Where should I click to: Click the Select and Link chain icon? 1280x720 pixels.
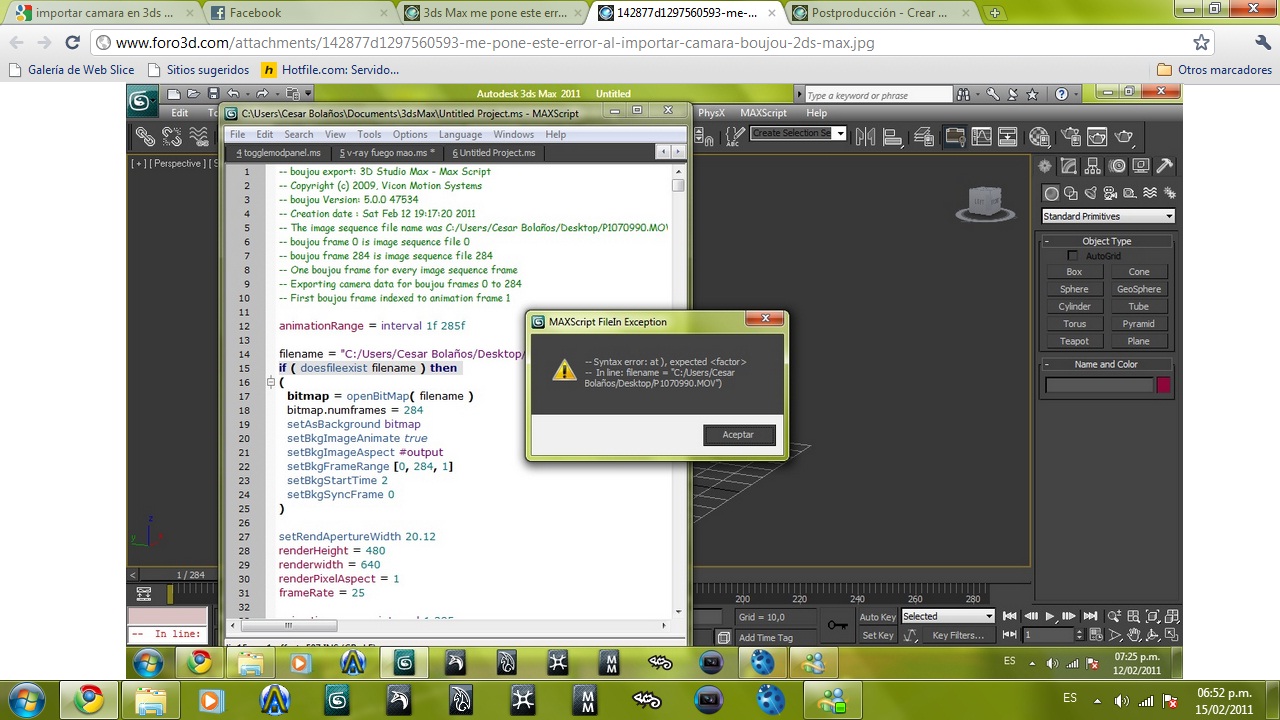point(145,136)
